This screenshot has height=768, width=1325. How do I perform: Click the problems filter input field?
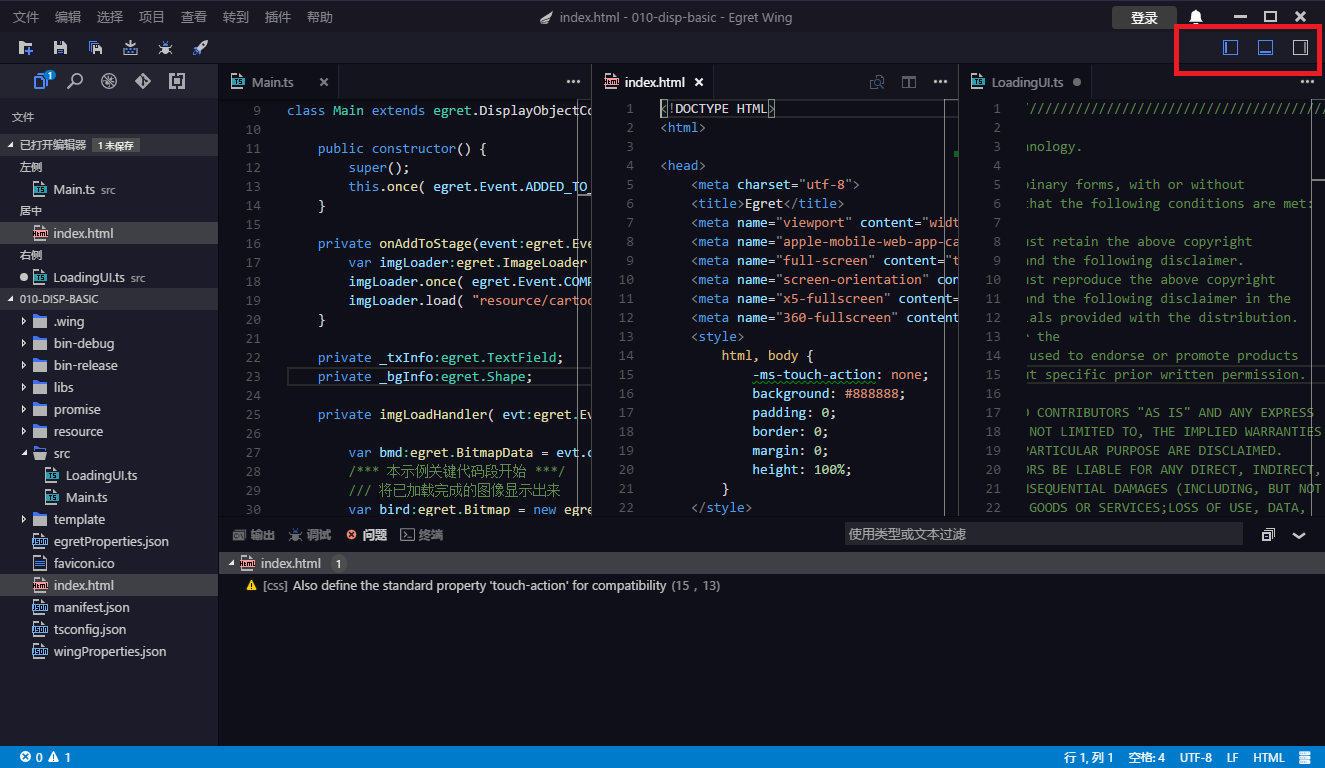click(x=1043, y=534)
